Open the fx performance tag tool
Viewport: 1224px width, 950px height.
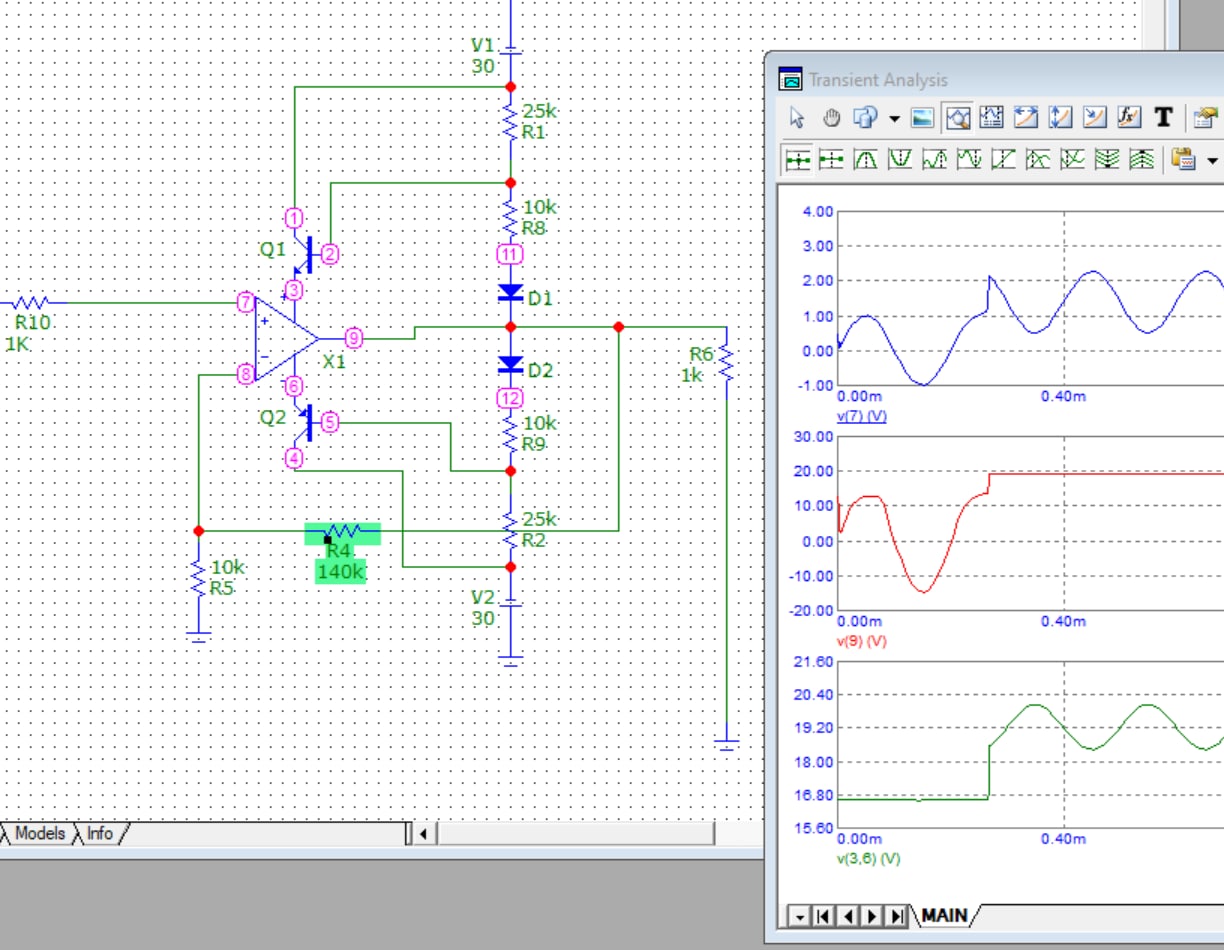[x=1129, y=118]
